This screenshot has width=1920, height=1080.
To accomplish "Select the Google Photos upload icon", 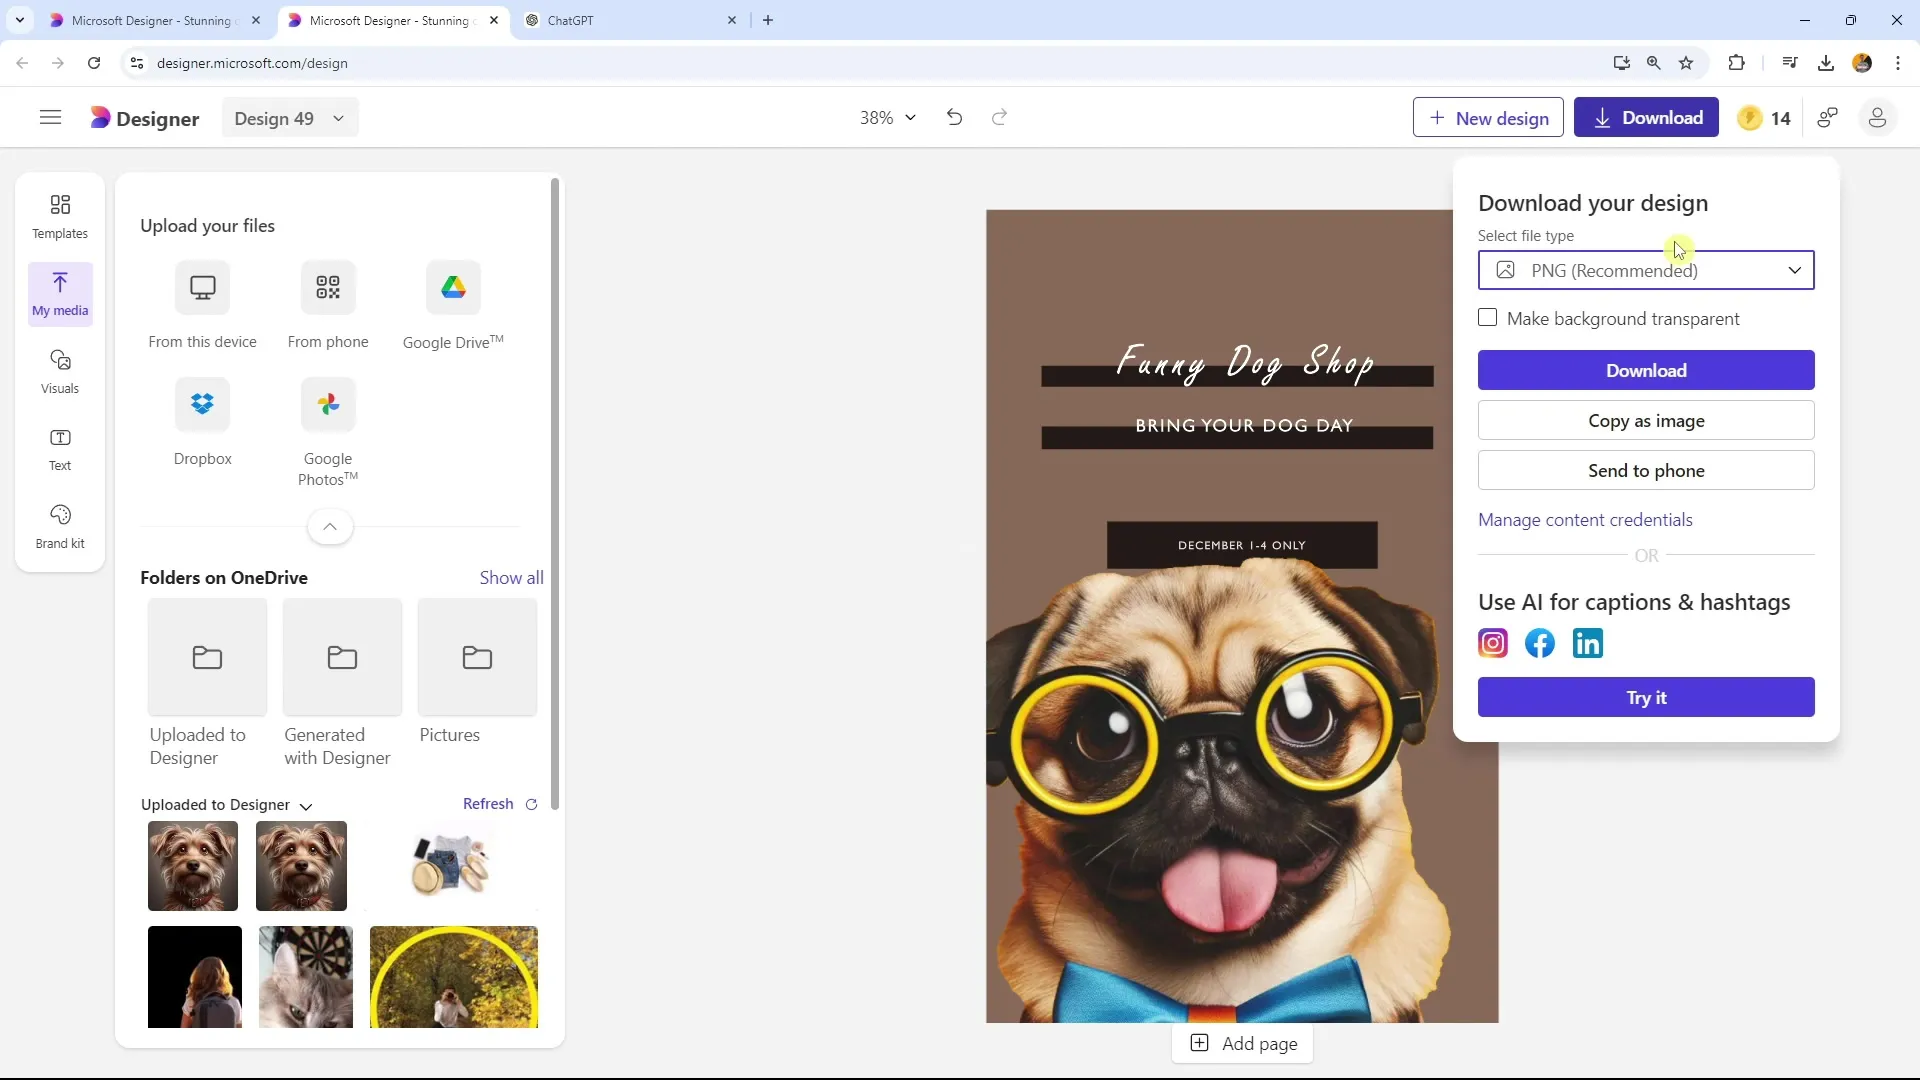I will pos(327,404).
